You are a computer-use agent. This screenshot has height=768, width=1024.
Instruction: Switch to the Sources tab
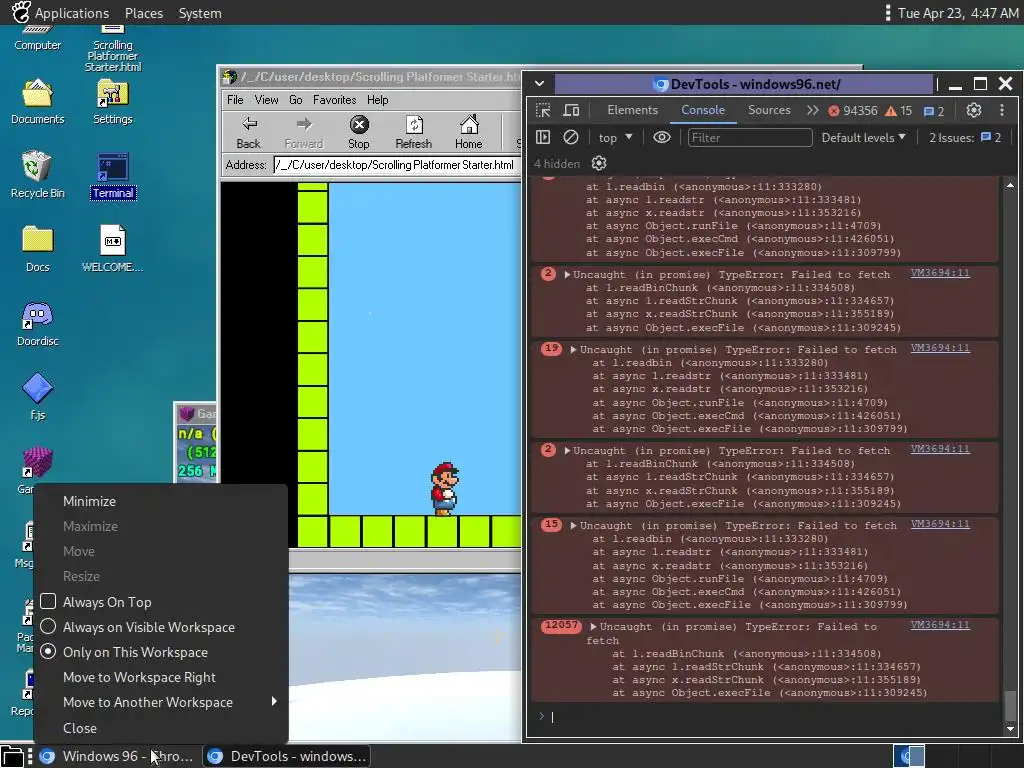click(769, 110)
